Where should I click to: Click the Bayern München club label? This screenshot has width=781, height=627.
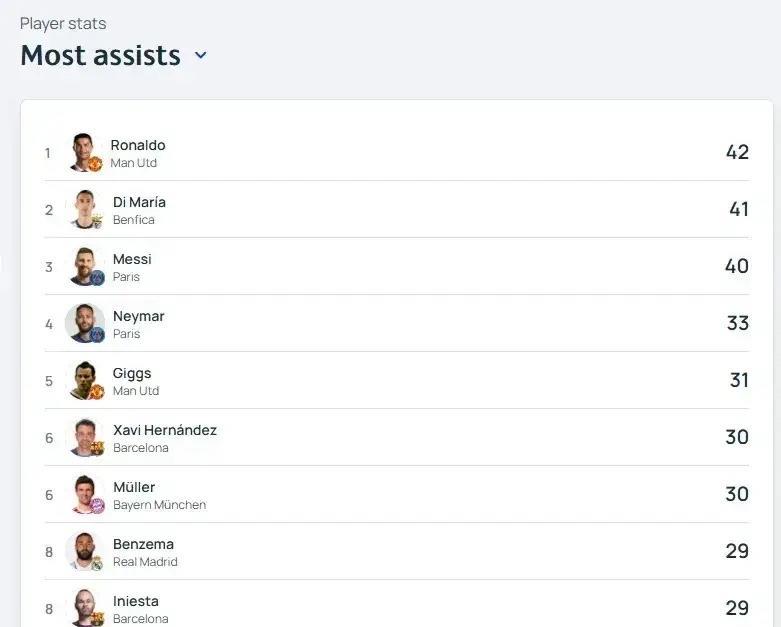159,505
